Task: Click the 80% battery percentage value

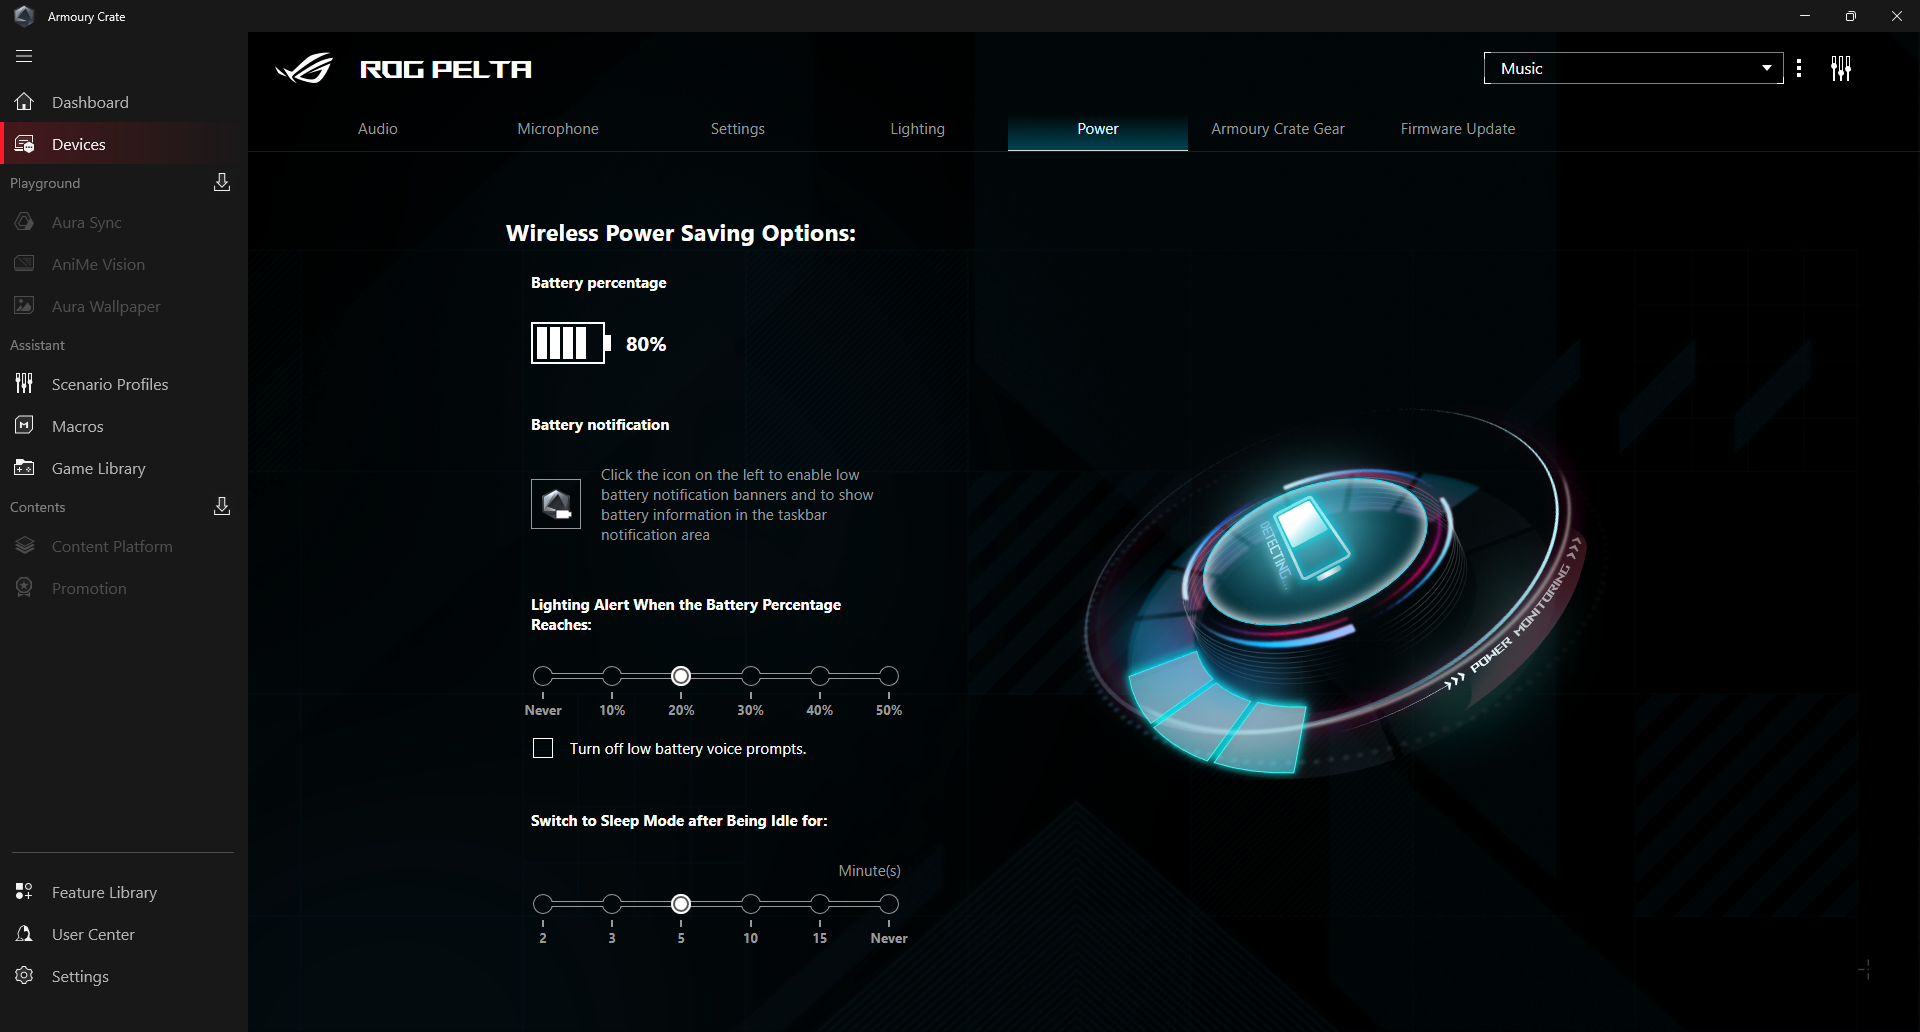Action: (646, 344)
